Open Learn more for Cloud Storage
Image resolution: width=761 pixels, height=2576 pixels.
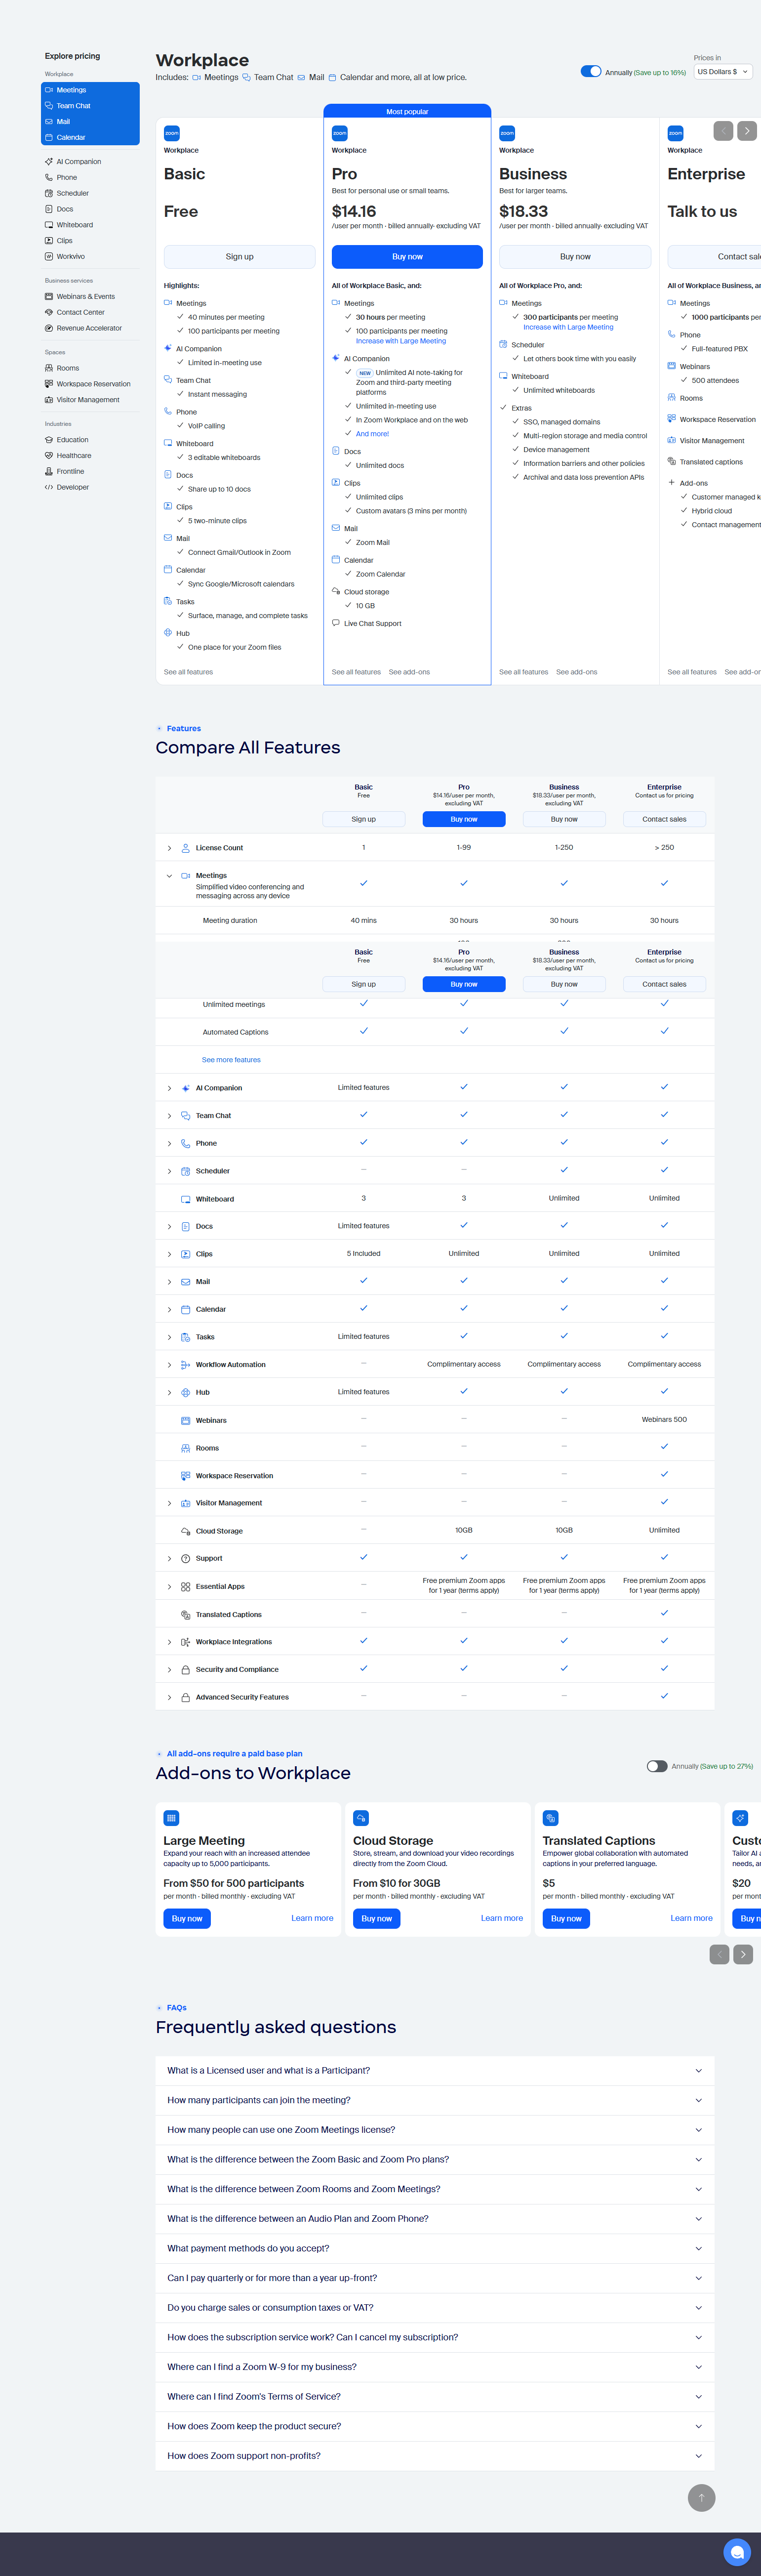502,1919
